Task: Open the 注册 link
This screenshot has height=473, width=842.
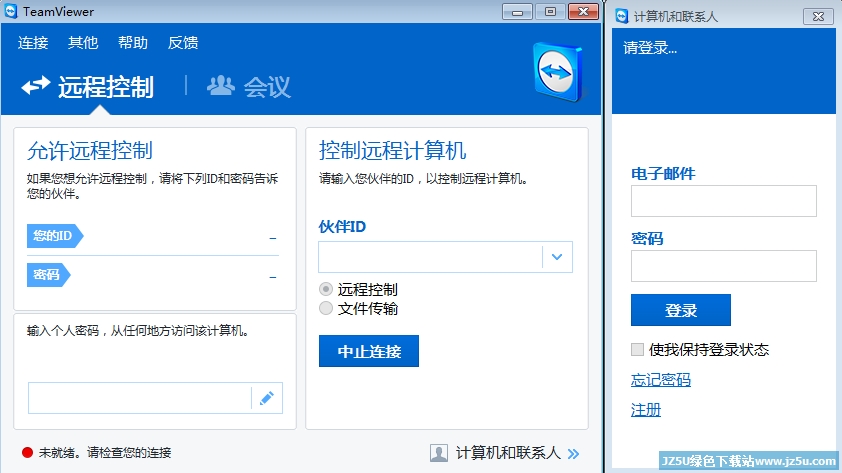Action: click(646, 410)
